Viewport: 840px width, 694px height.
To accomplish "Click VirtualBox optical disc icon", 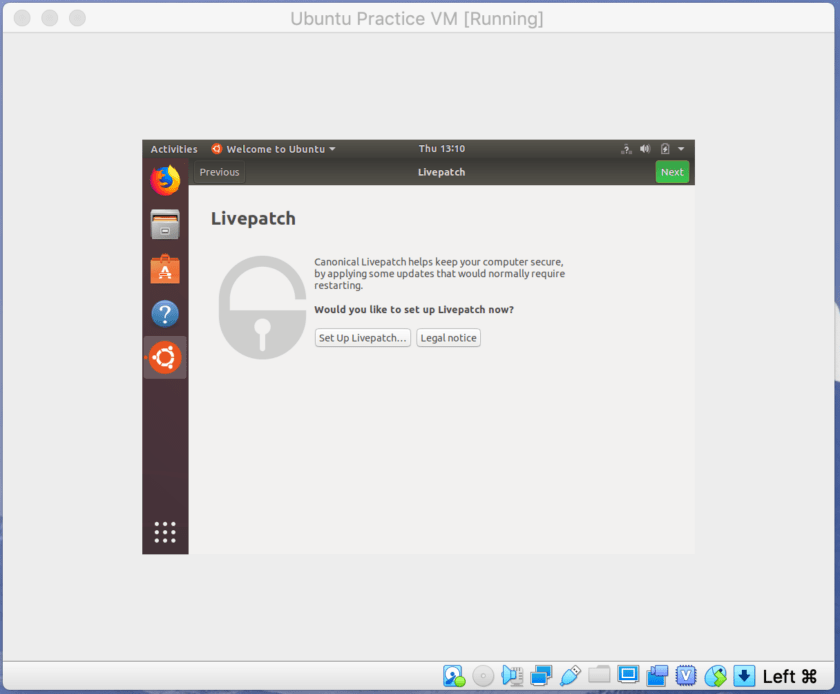I will [483, 676].
